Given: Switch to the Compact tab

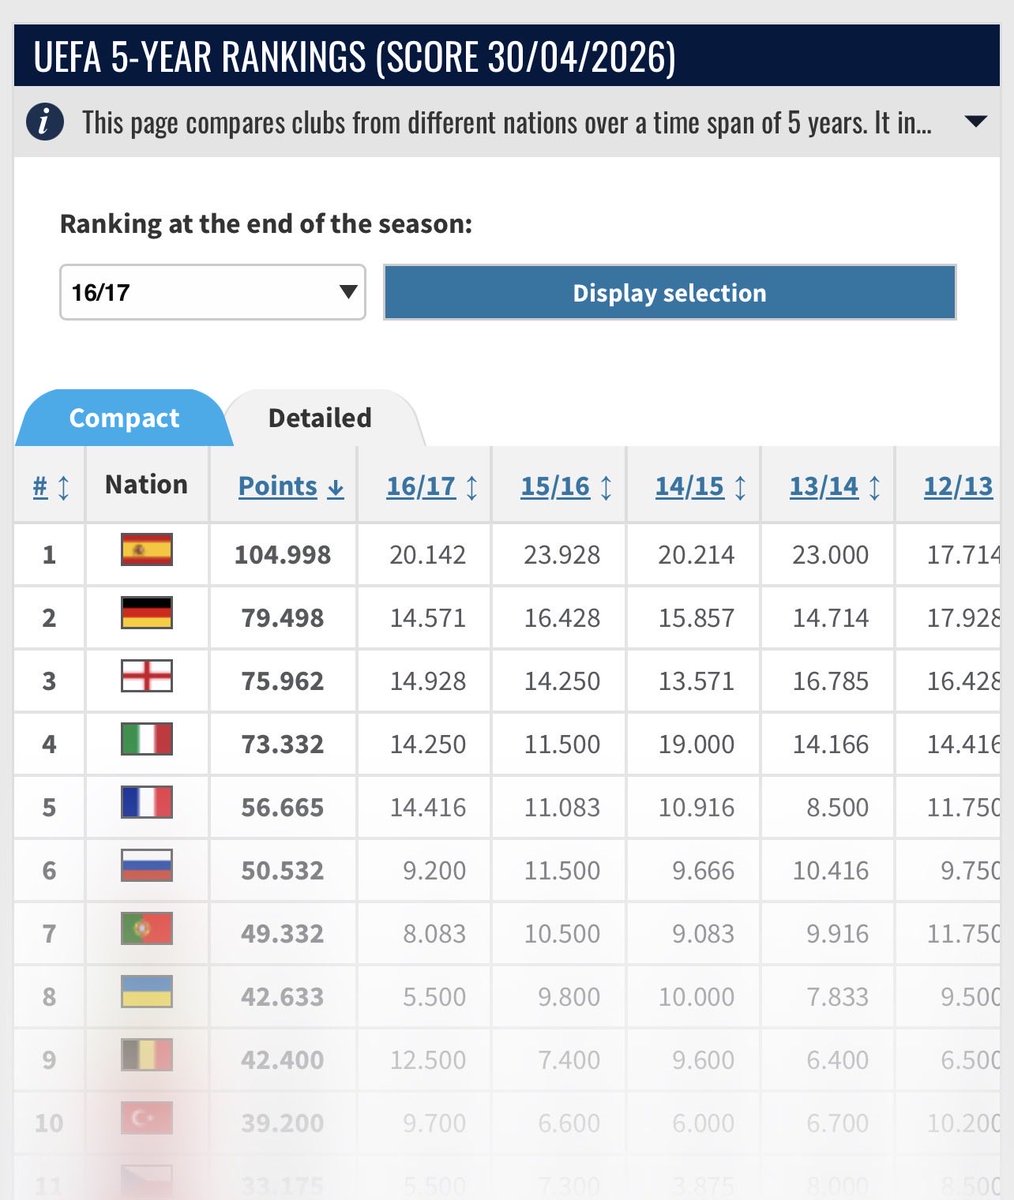Looking at the screenshot, I should pos(123,418).
